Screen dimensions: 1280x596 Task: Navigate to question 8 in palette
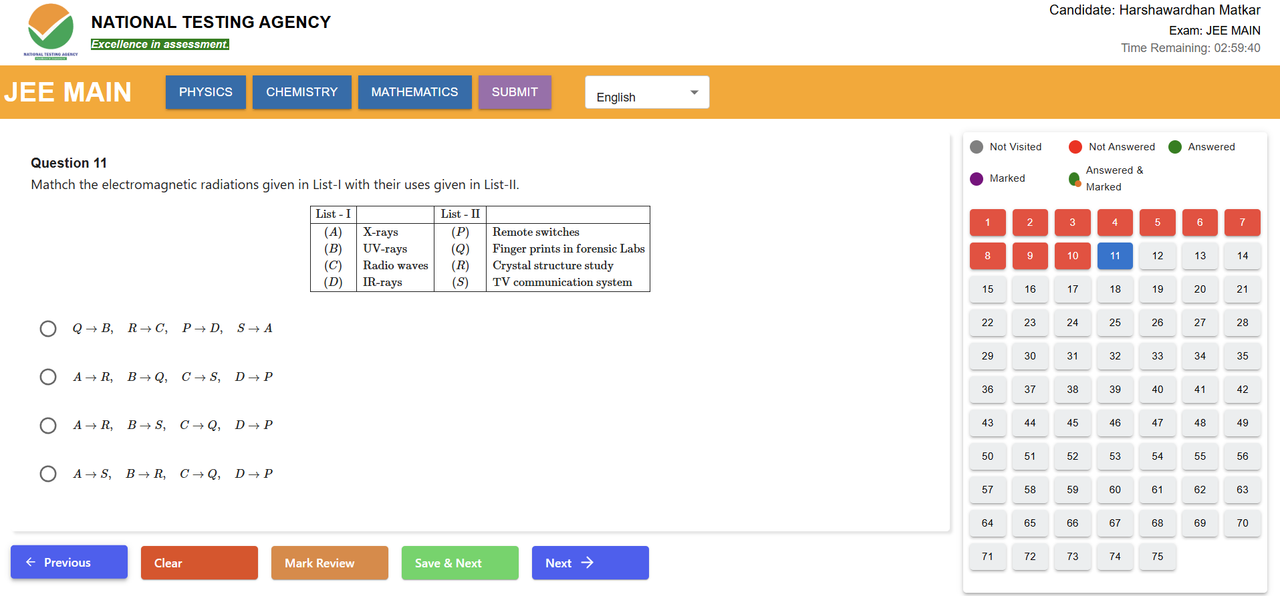click(988, 256)
